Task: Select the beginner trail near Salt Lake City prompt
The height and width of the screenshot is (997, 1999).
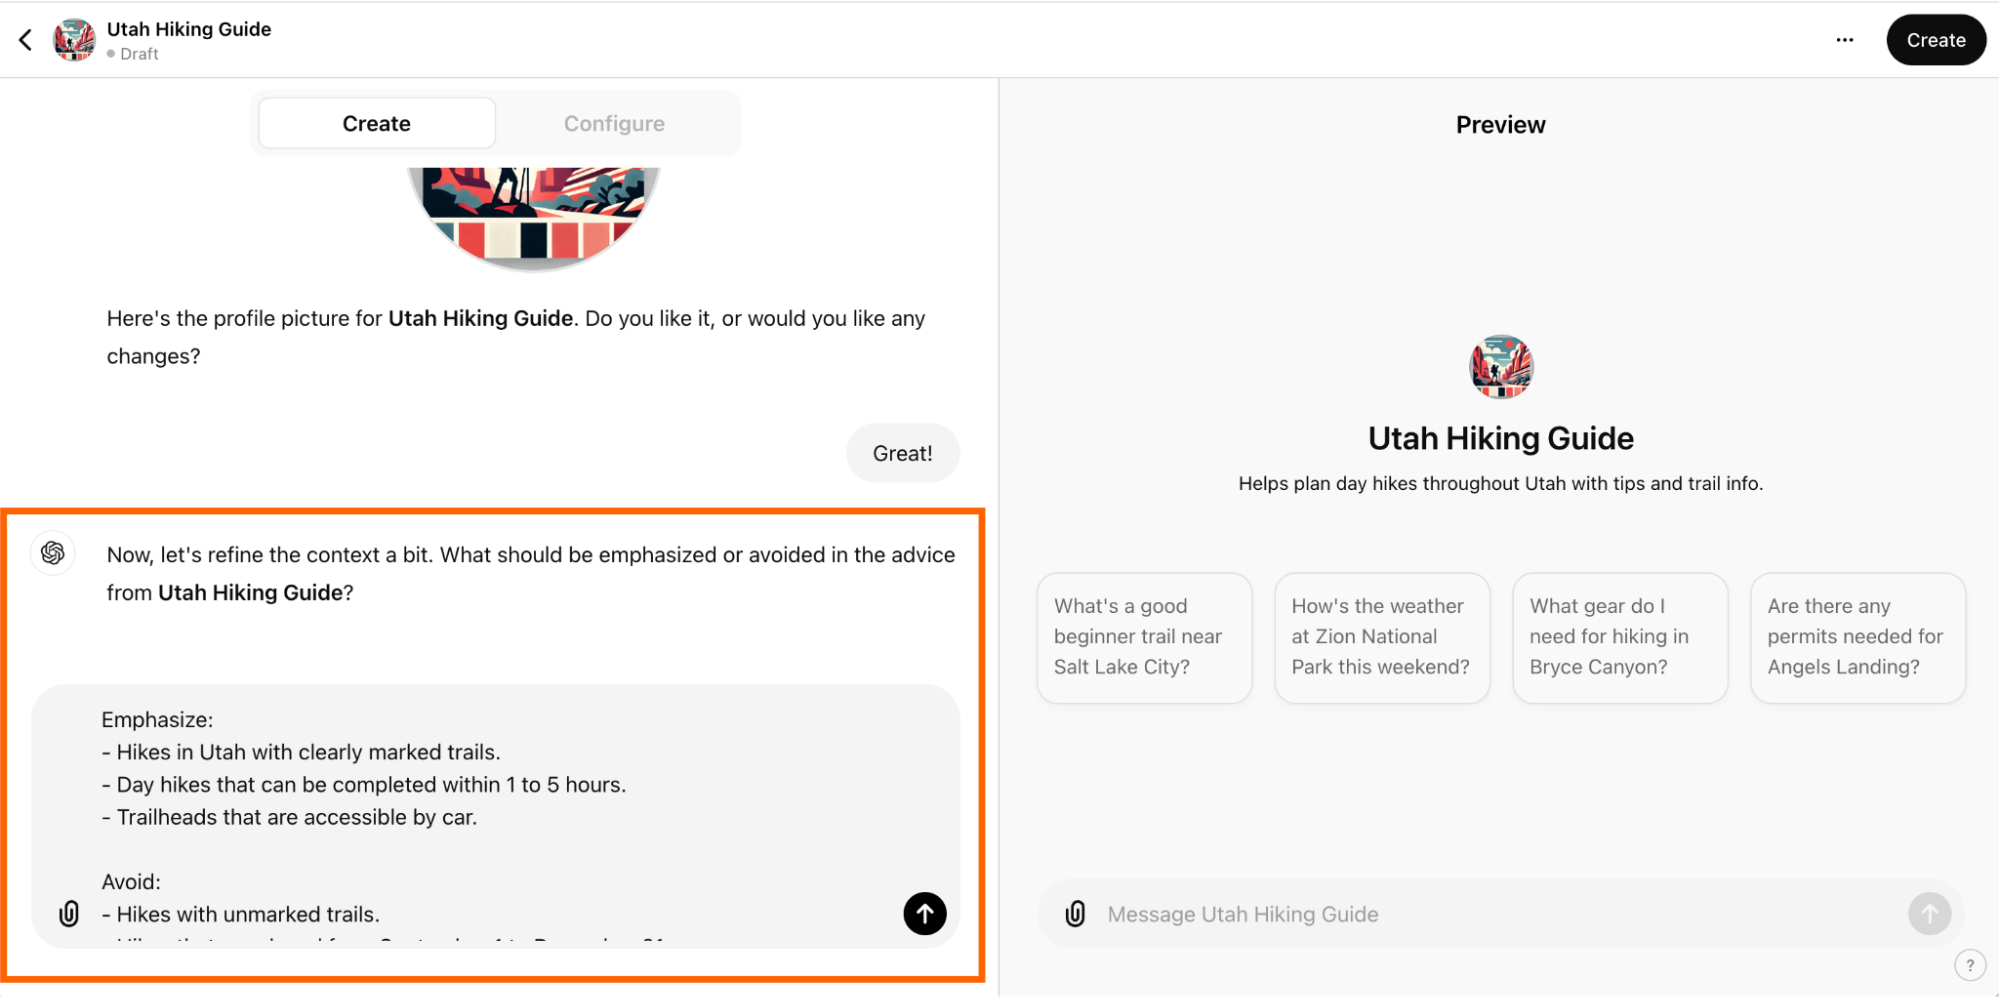Action: pos(1143,637)
